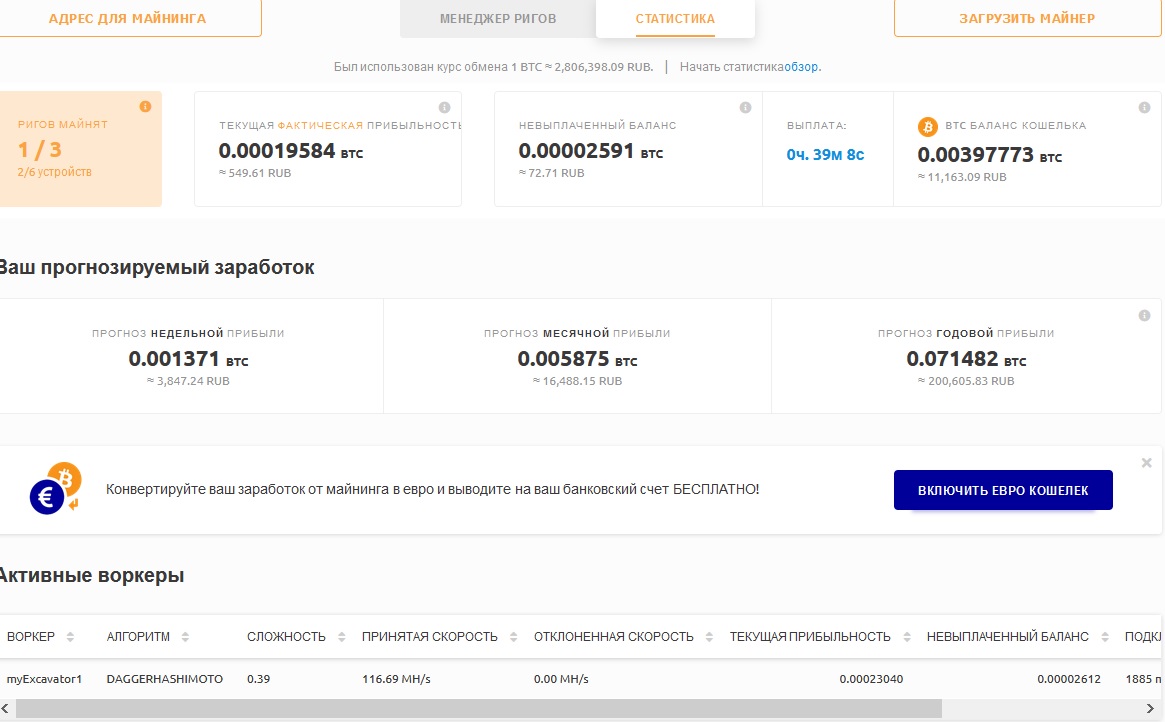
Task: Click row unpaid balance 0.00002612
Action: pos(1069,679)
